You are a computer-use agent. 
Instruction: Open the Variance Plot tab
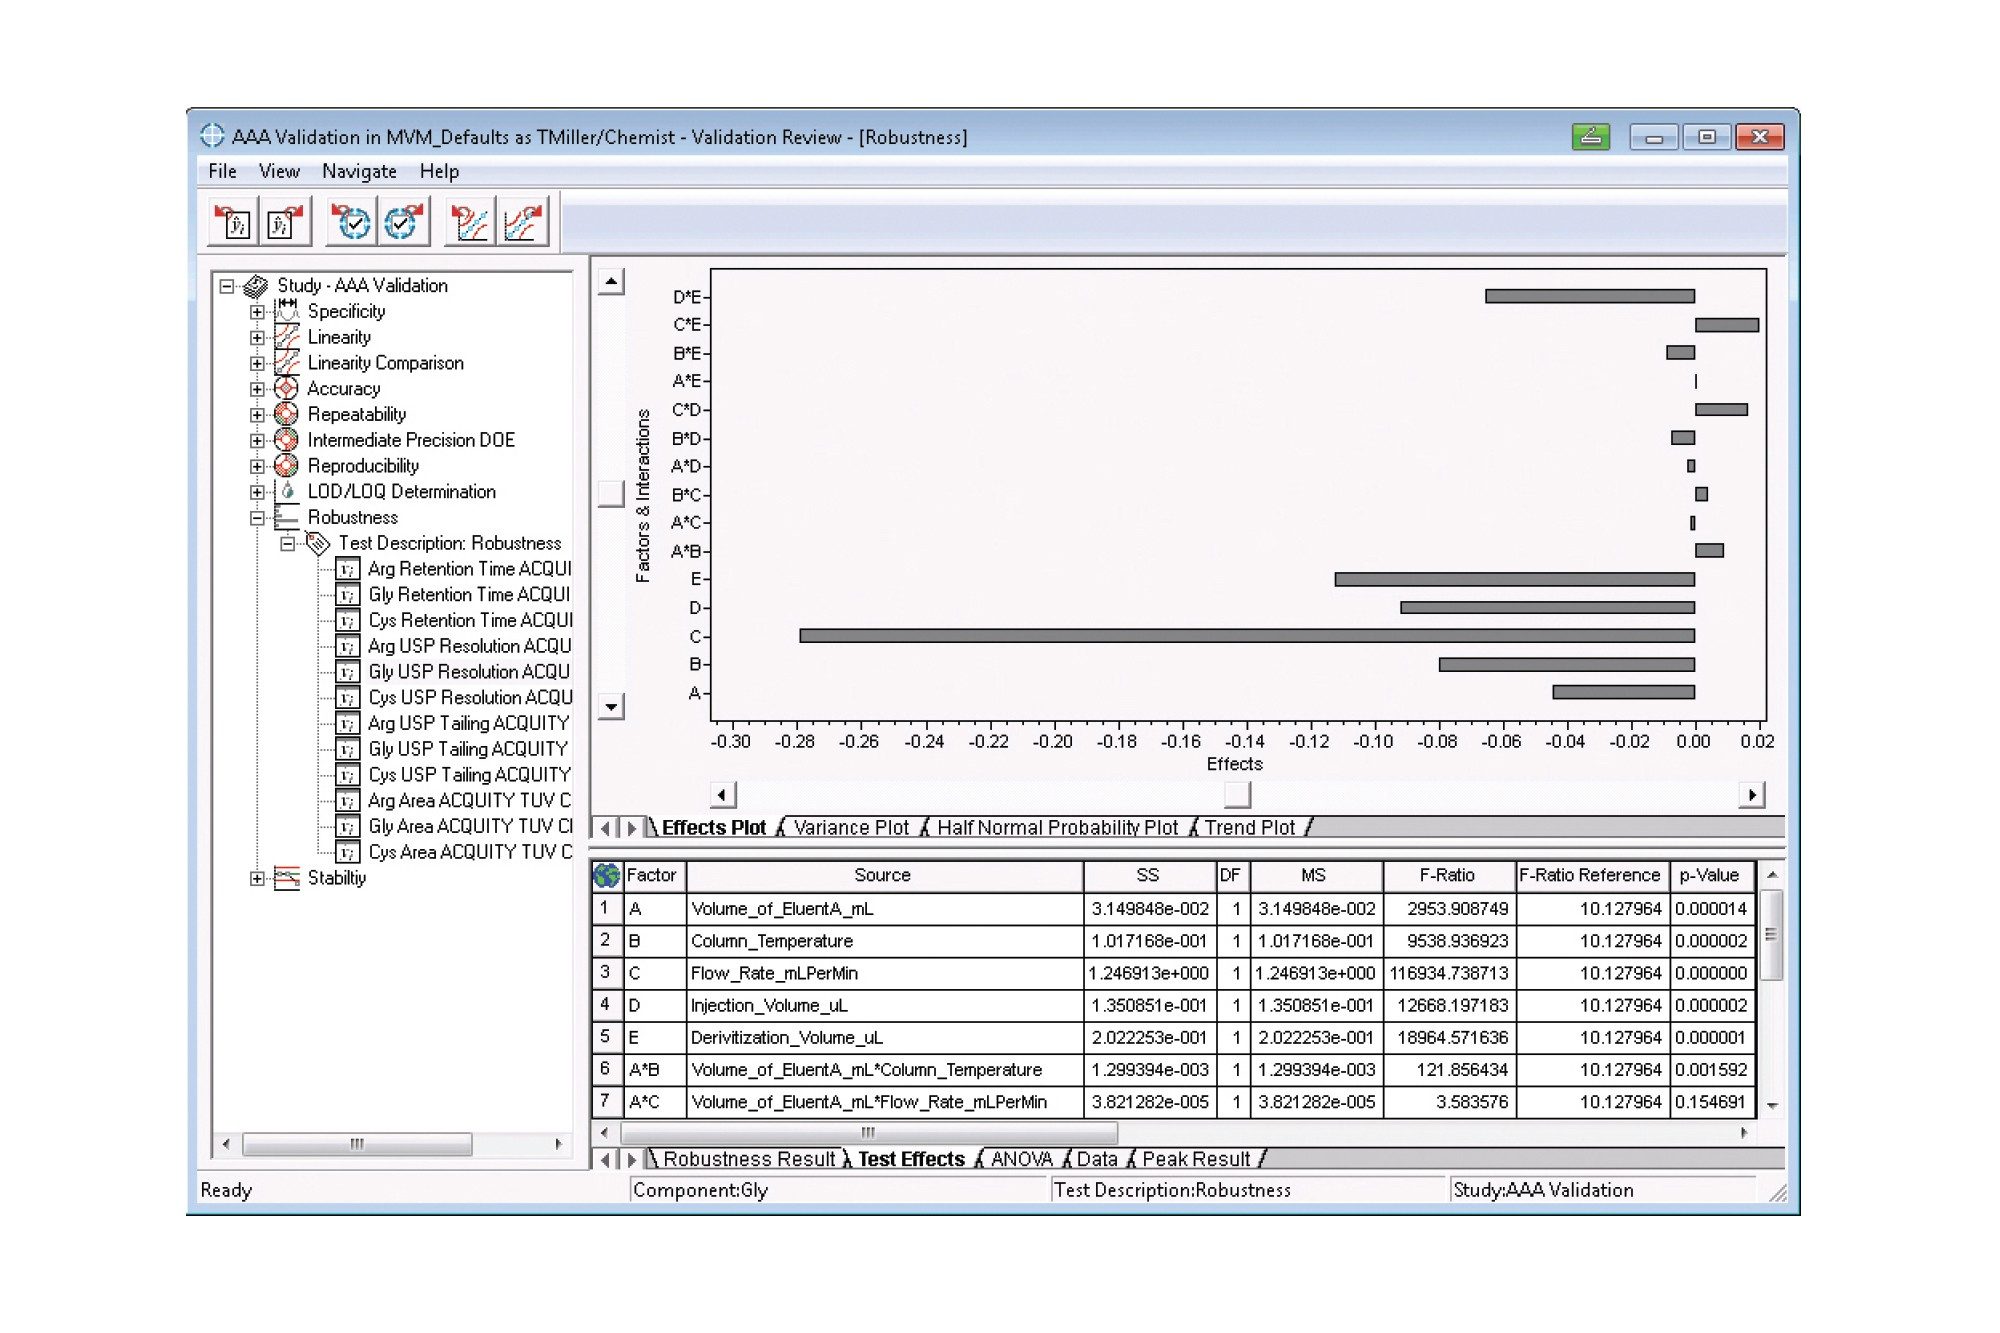coord(850,828)
